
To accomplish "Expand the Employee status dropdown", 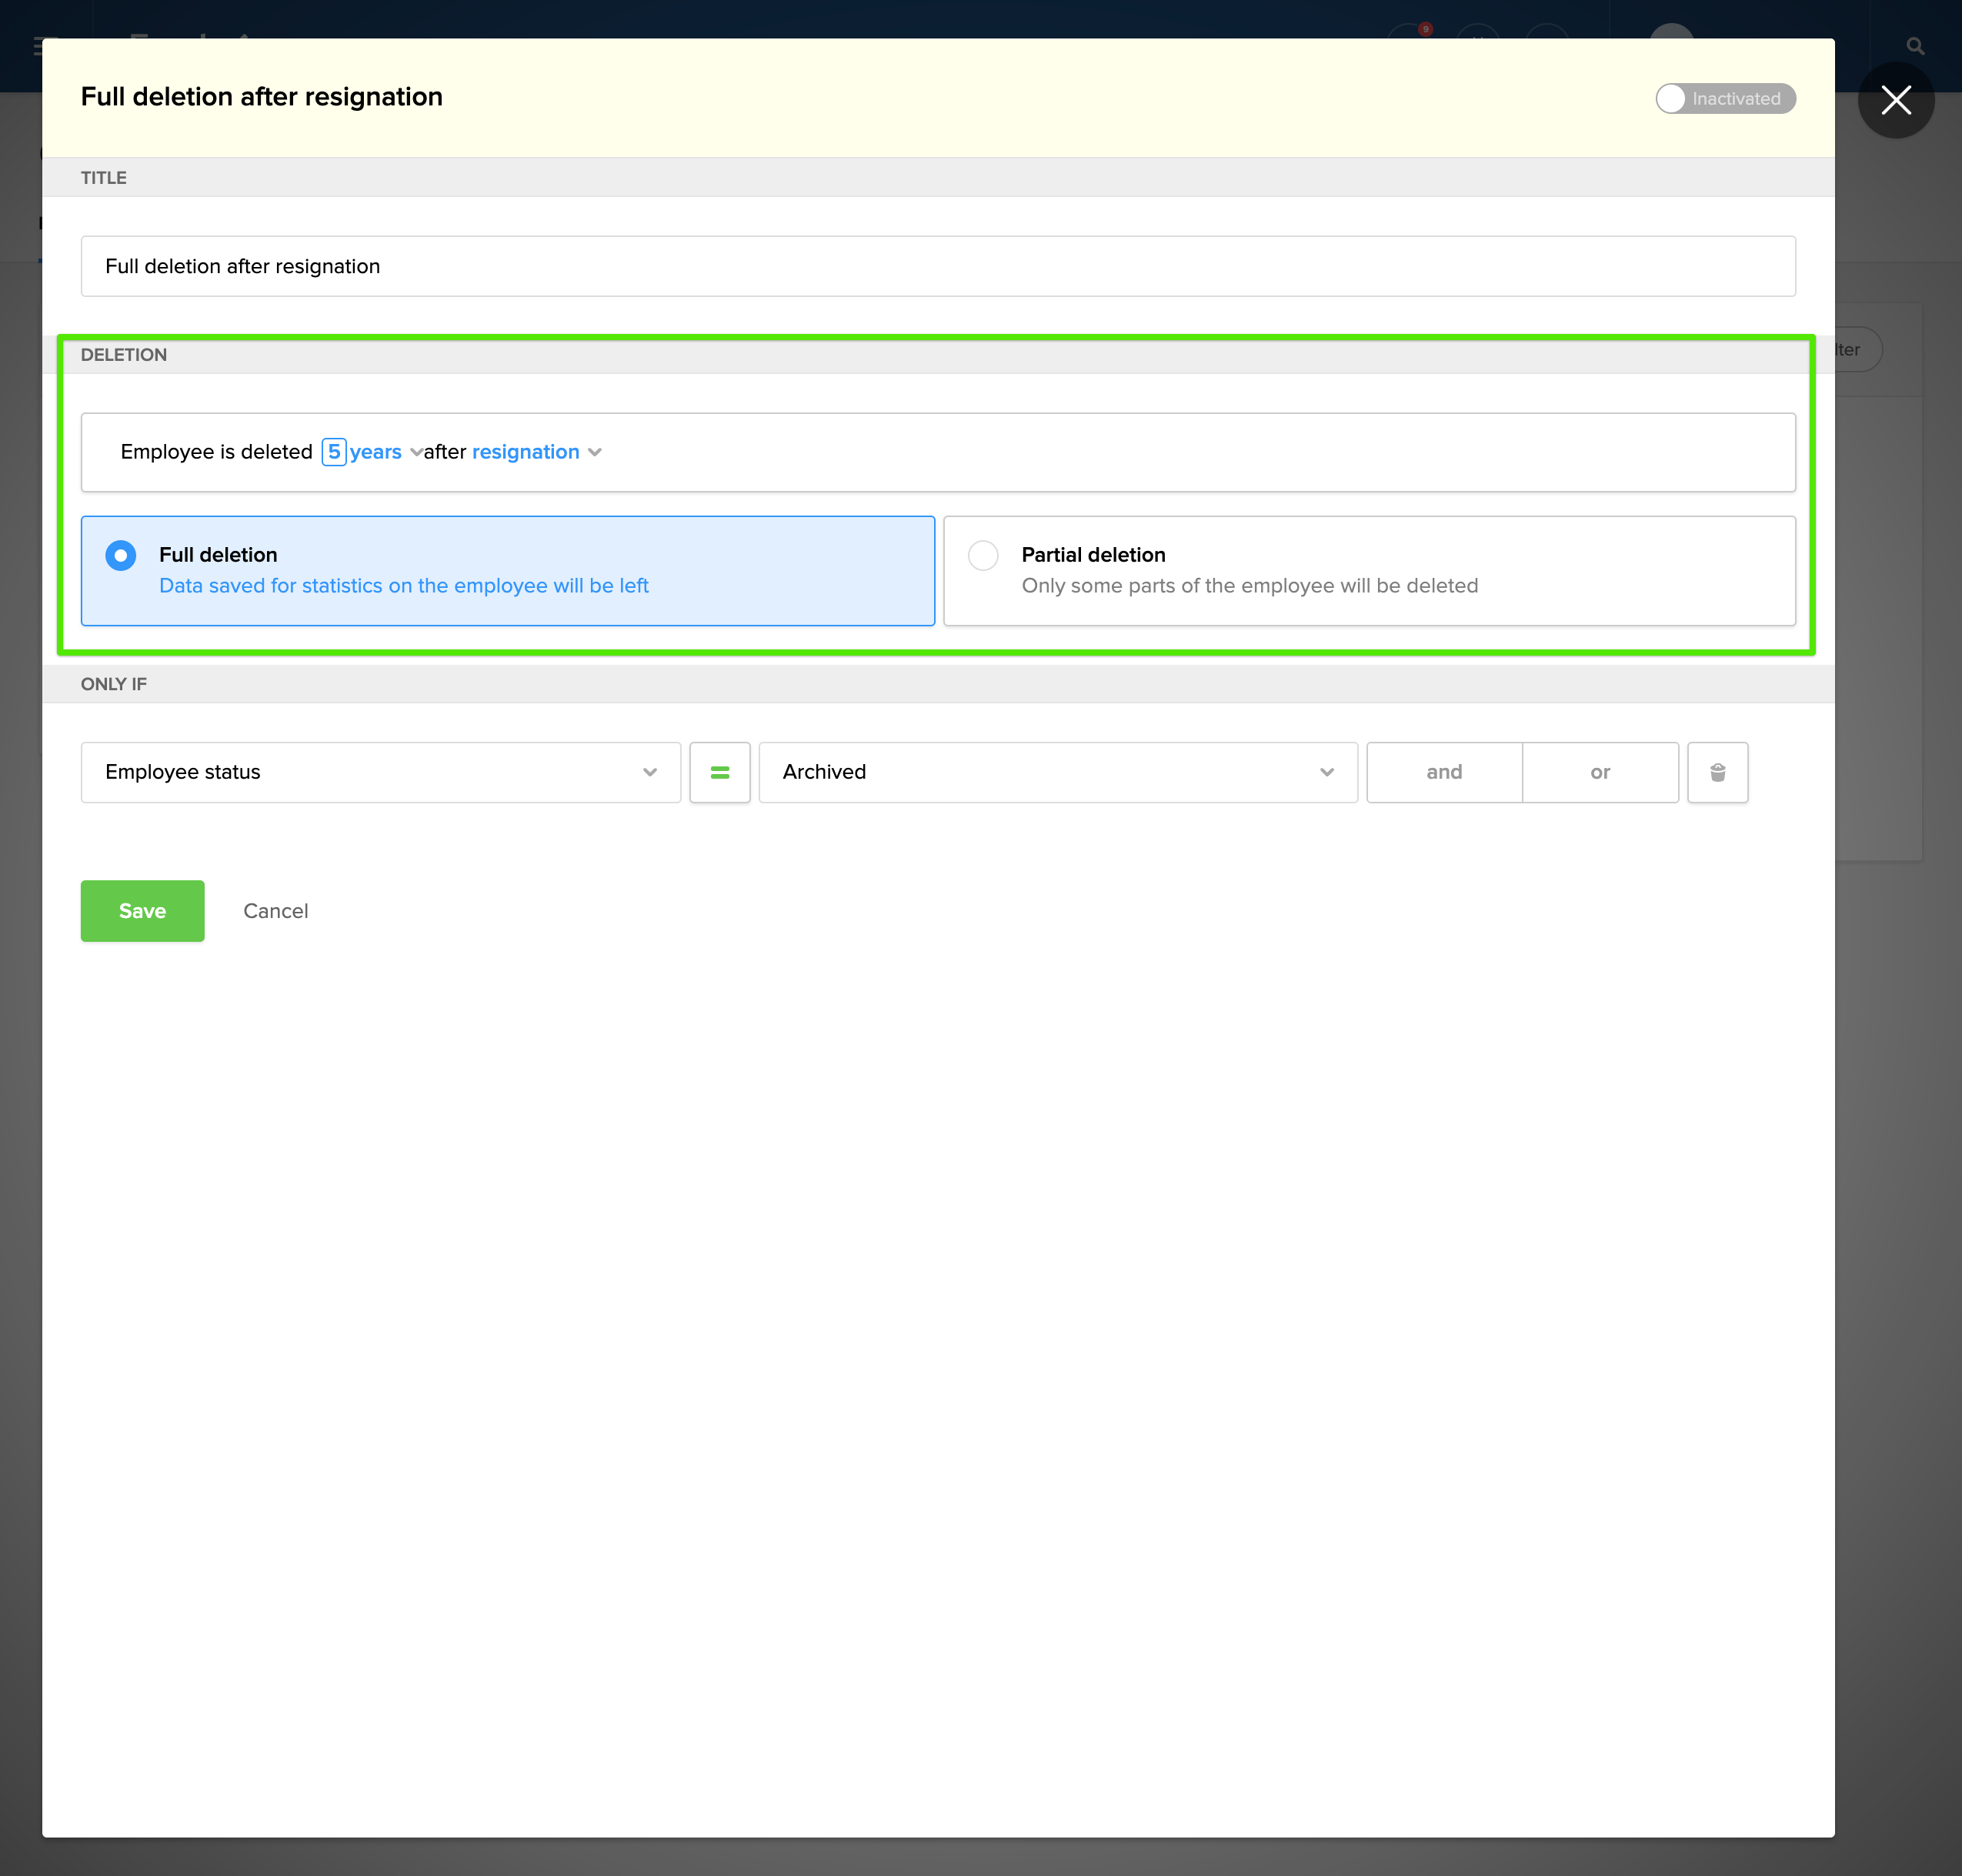I will [x=380, y=772].
